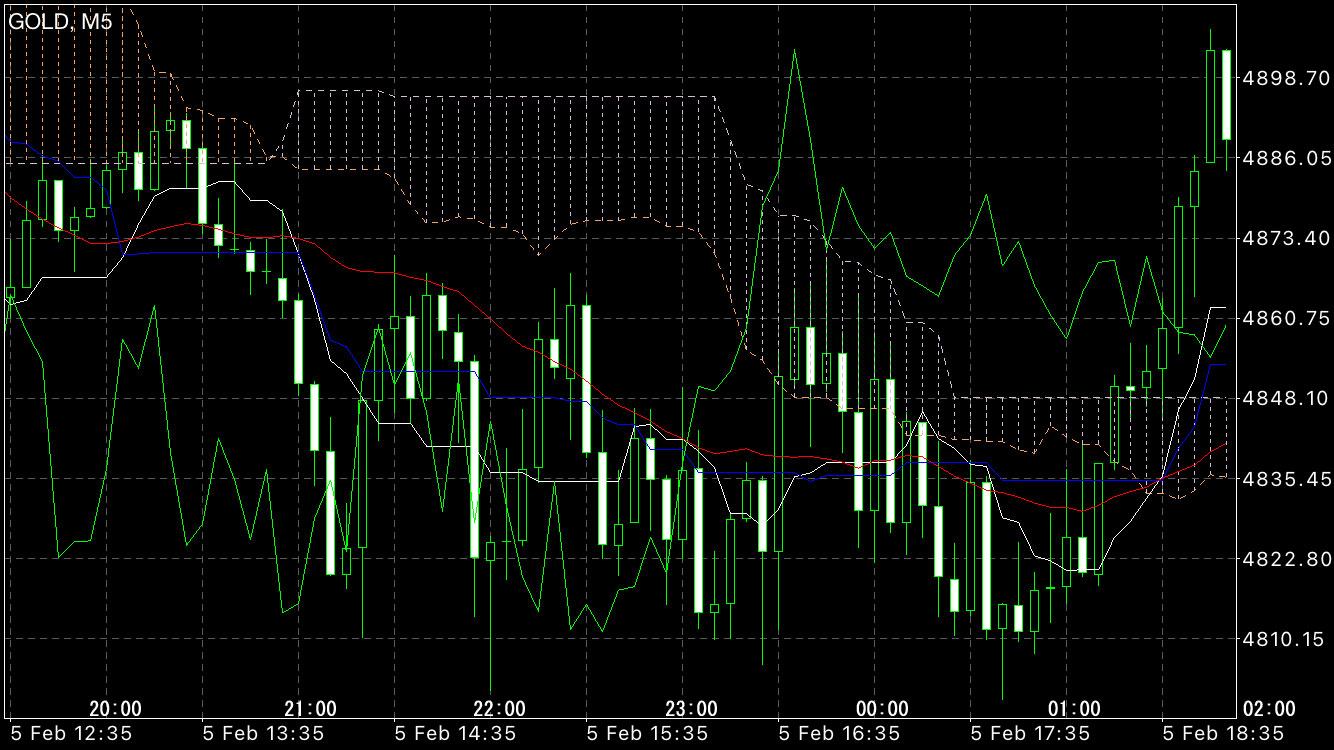Image resolution: width=1334 pixels, height=750 pixels.
Task: Click the 4835.45 price level label
Action: 1283,478
